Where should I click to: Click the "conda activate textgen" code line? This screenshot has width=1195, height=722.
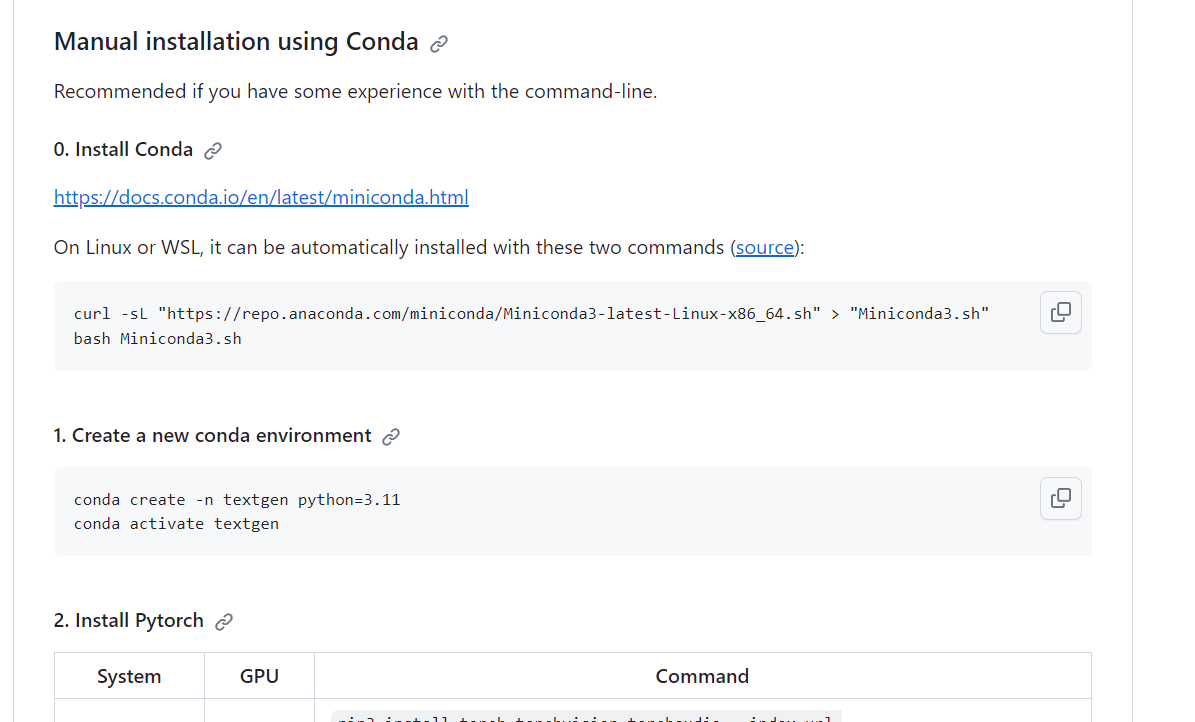click(176, 524)
